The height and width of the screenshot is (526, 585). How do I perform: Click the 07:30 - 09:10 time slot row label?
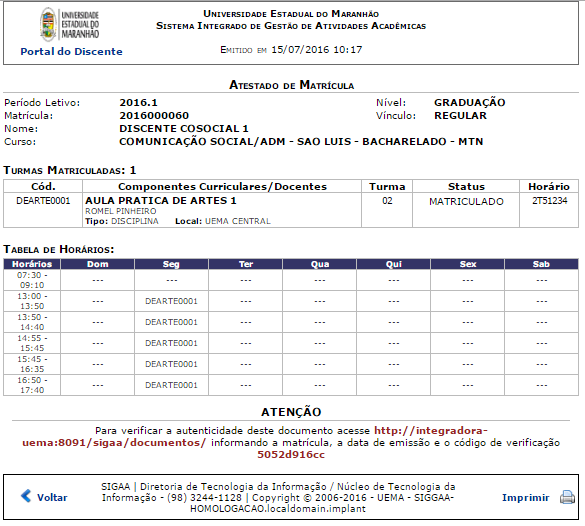pos(32,280)
